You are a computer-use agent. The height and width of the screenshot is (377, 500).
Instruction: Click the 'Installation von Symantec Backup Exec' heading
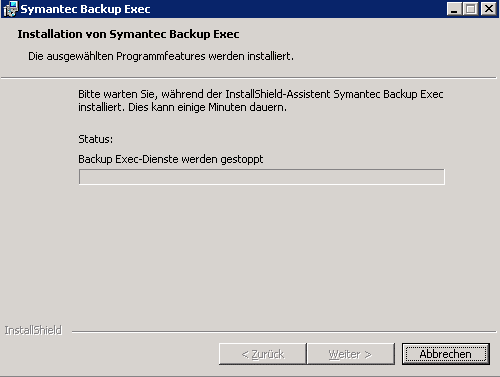(128, 34)
